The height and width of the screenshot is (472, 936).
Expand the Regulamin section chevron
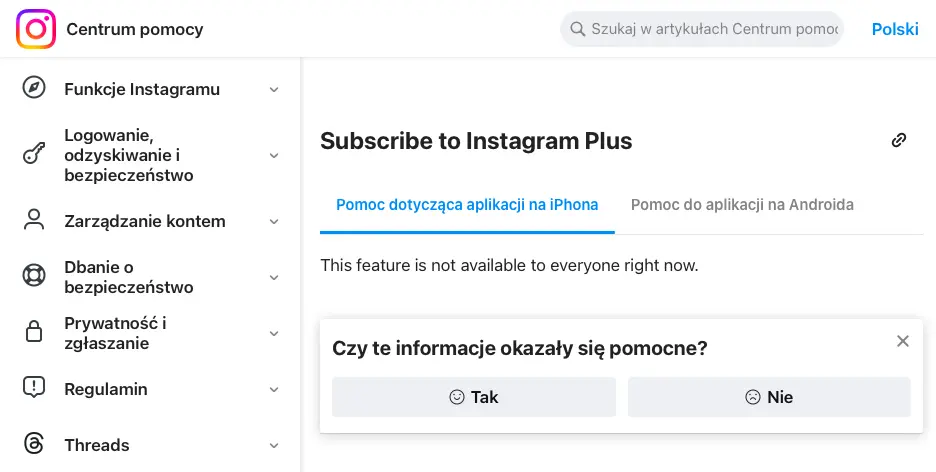click(x=274, y=389)
